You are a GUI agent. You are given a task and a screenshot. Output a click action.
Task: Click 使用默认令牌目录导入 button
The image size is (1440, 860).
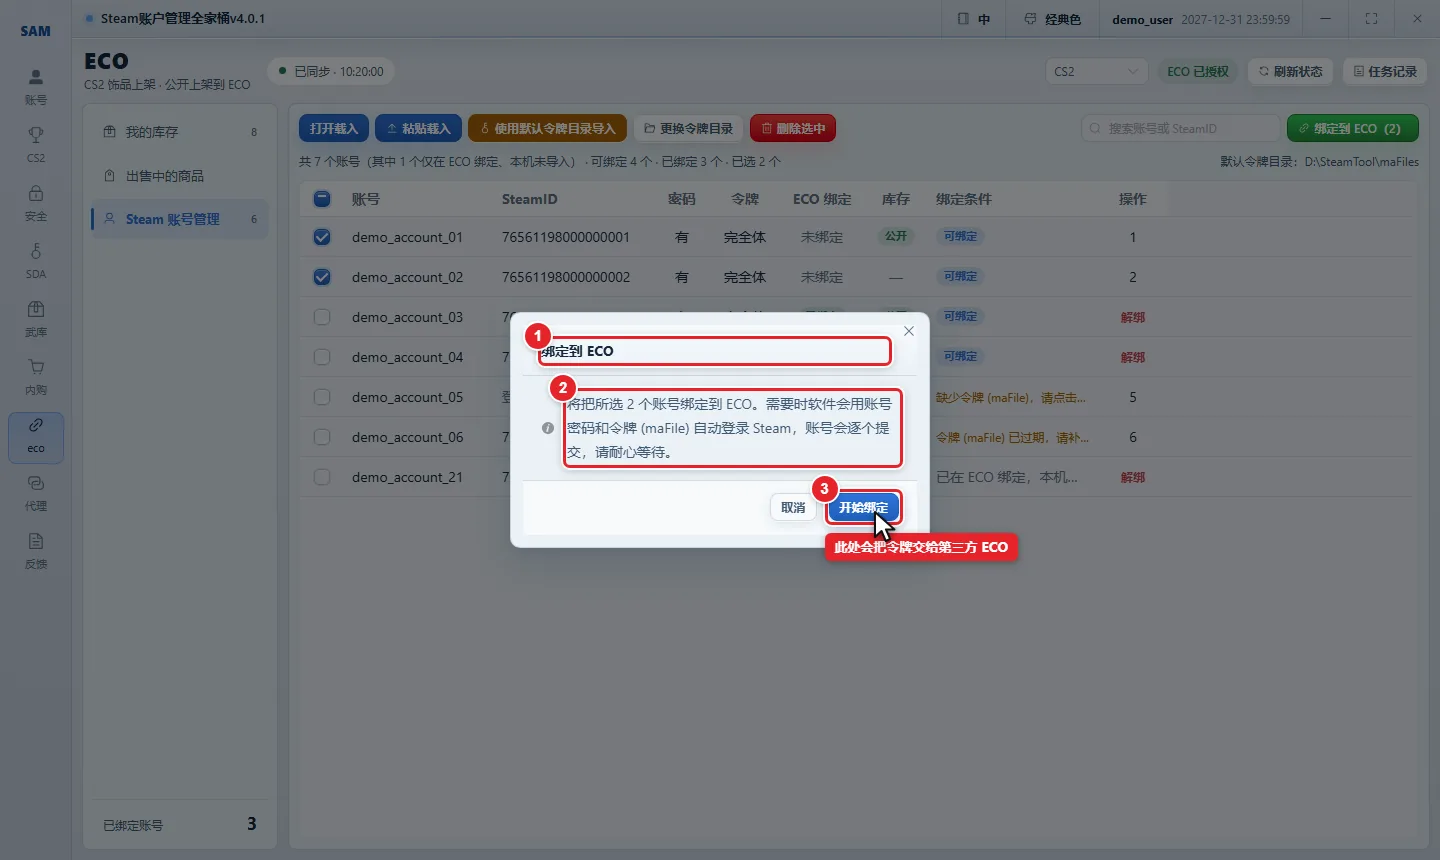coord(547,128)
